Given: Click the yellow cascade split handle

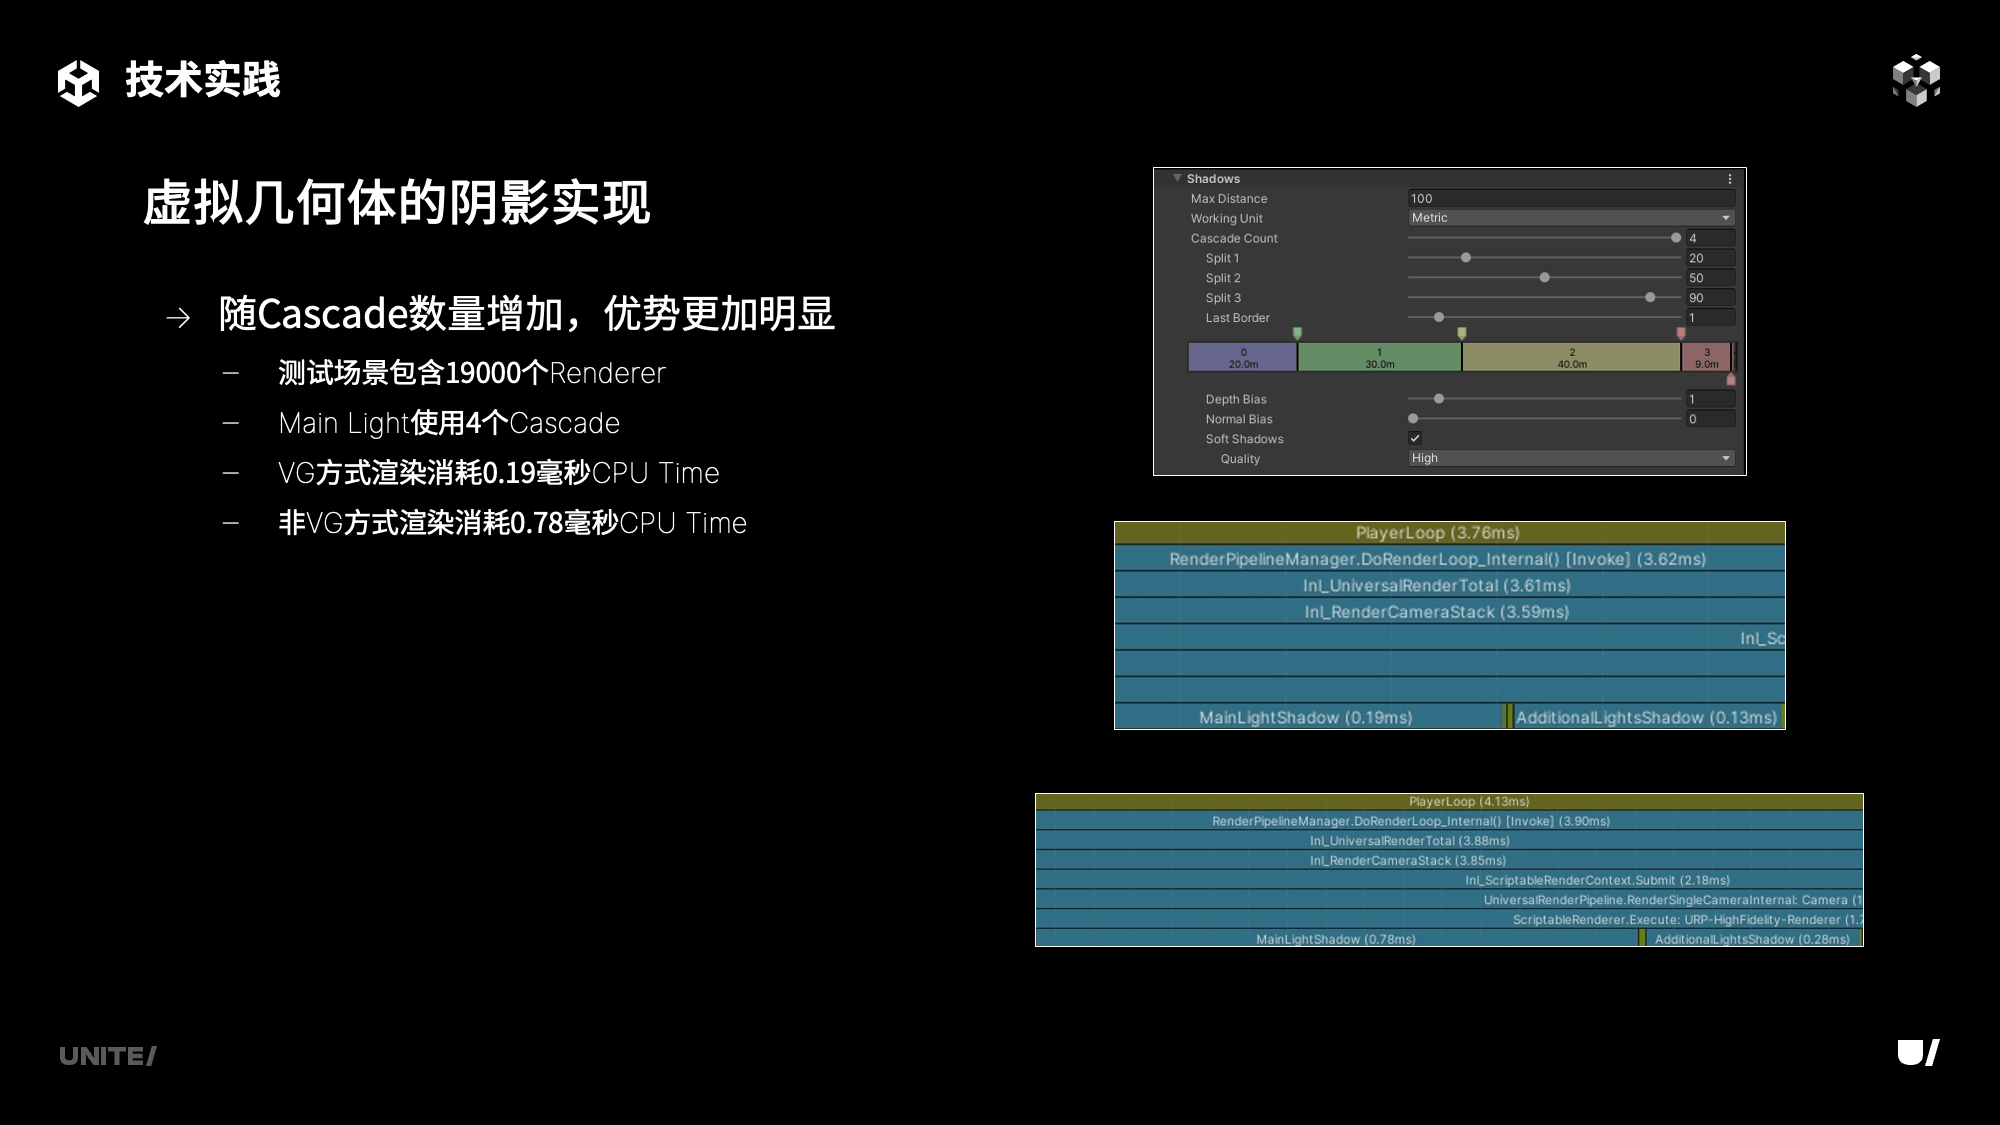Looking at the screenshot, I should [1462, 333].
